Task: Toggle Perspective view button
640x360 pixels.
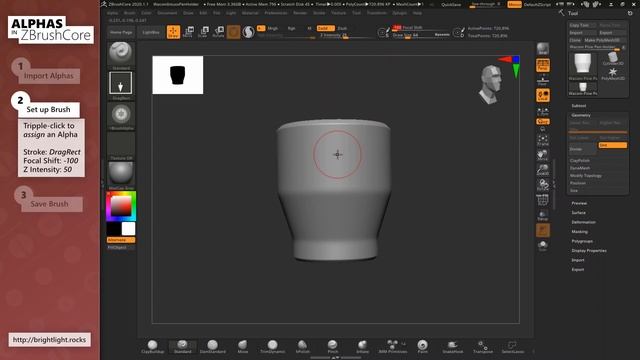Action: [542, 65]
